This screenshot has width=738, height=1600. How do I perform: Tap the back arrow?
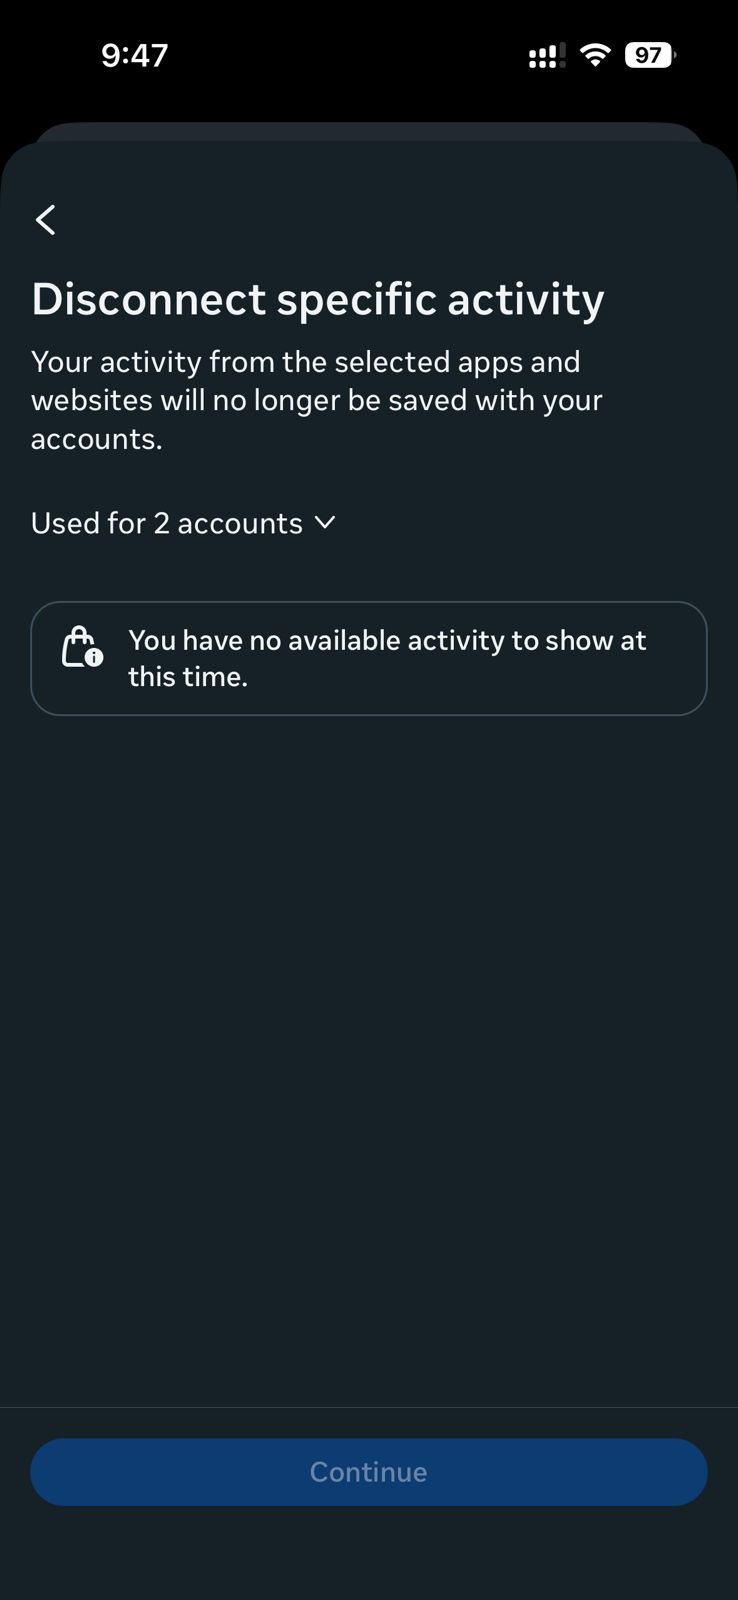tap(46, 220)
